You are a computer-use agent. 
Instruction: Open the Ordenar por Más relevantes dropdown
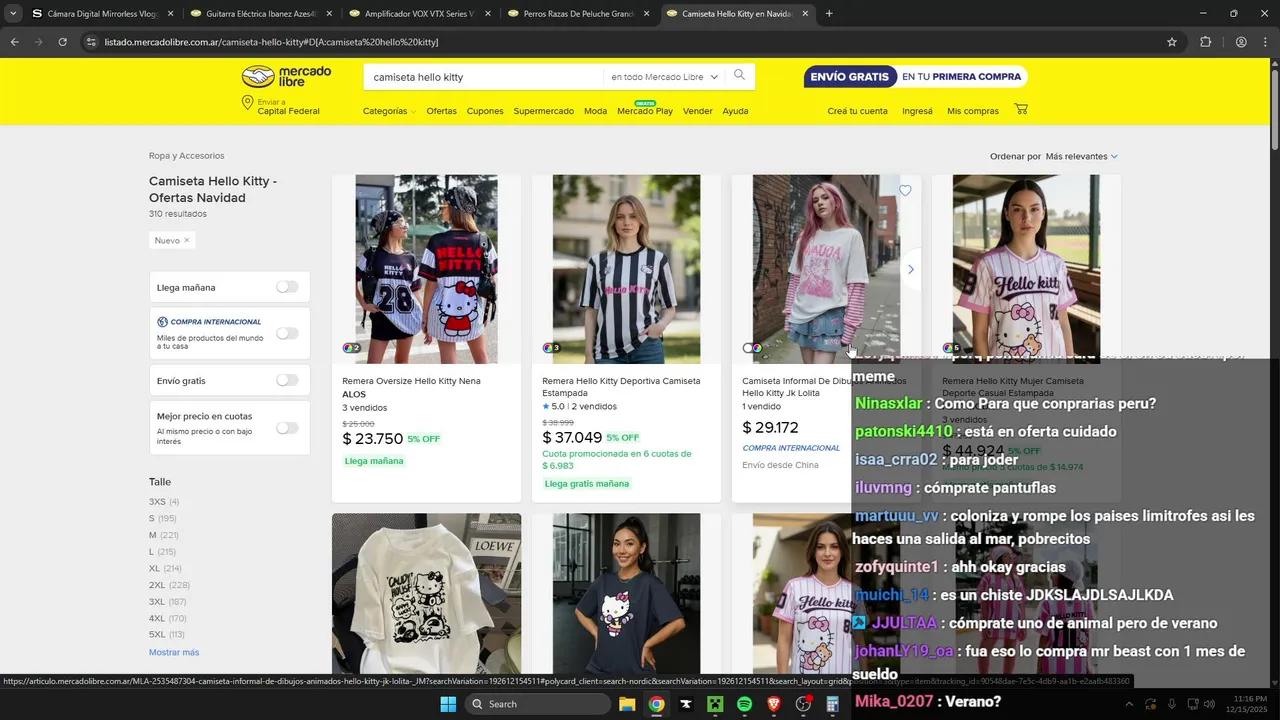click(1081, 156)
